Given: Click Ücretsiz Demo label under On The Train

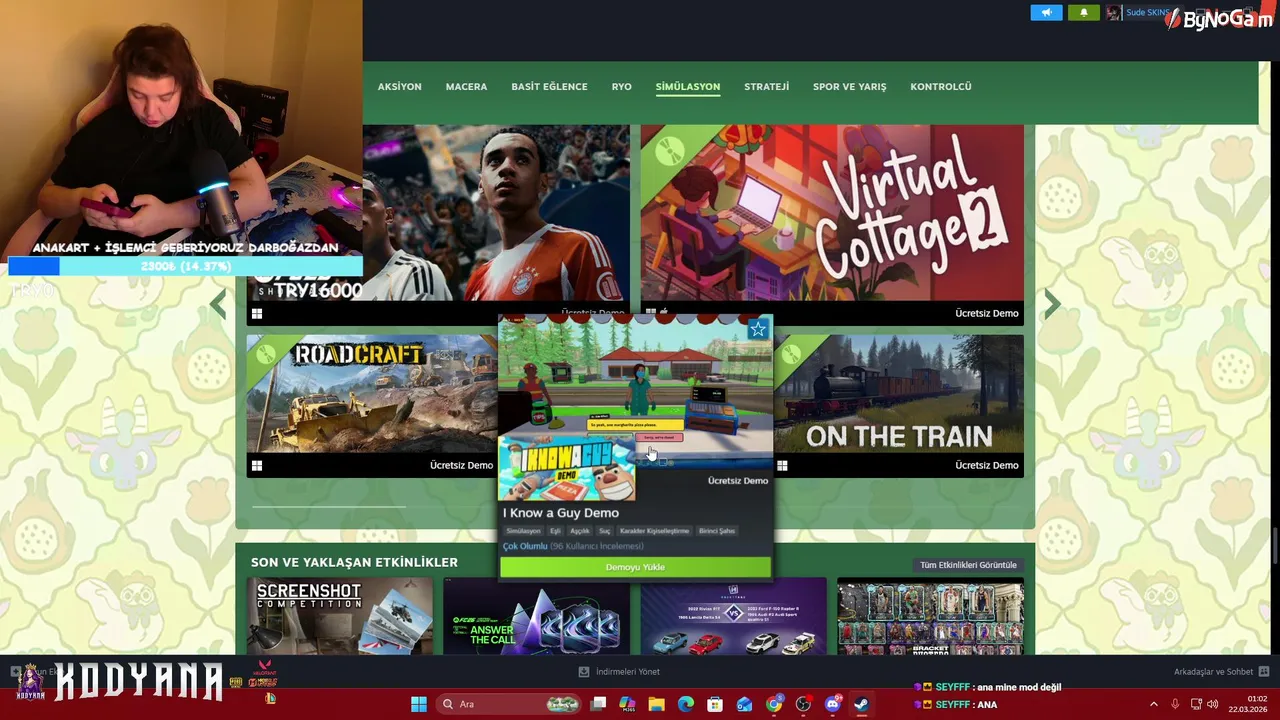Looking at the screenshot, I should [x=986, y=465].
